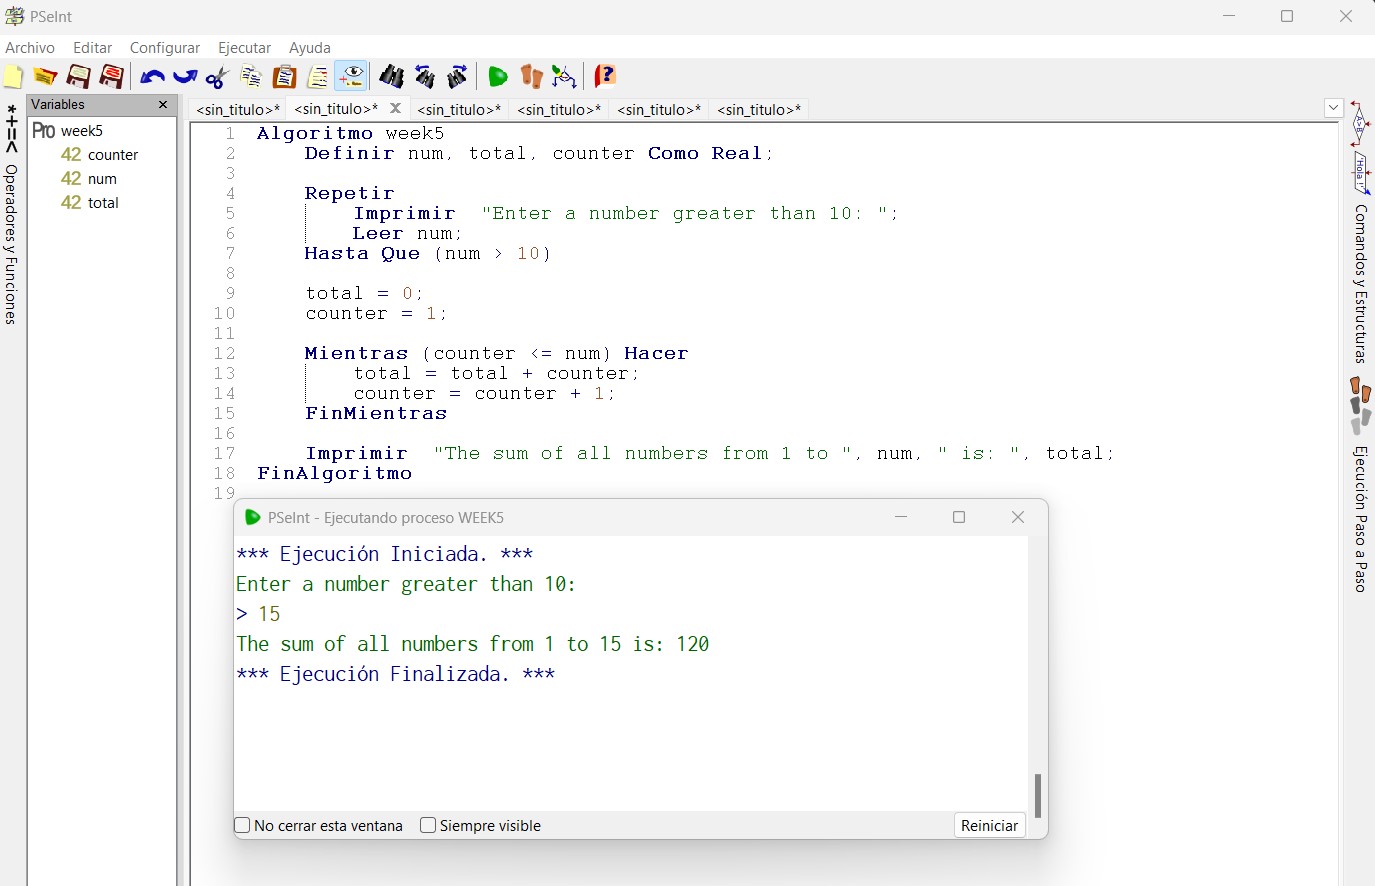1375x886 pixels.
Task: Click the Repetir keyword in the code
Action: coord(349,194)
